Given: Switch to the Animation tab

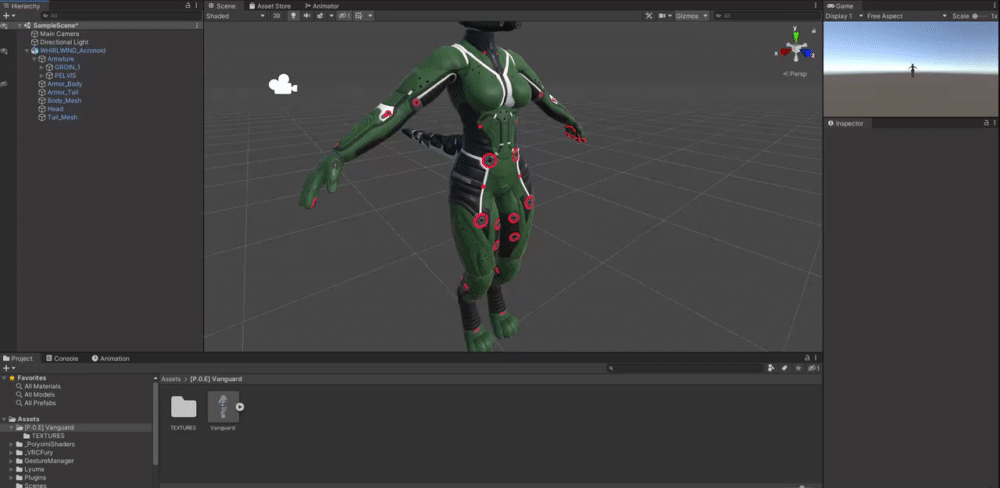Looking at the screenshot, I should tap(111, 359).
